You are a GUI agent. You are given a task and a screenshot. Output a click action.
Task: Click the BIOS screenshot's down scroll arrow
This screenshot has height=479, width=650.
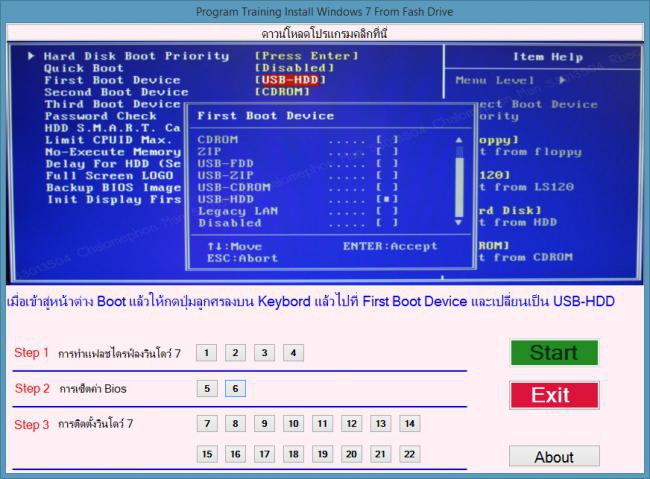459,223
